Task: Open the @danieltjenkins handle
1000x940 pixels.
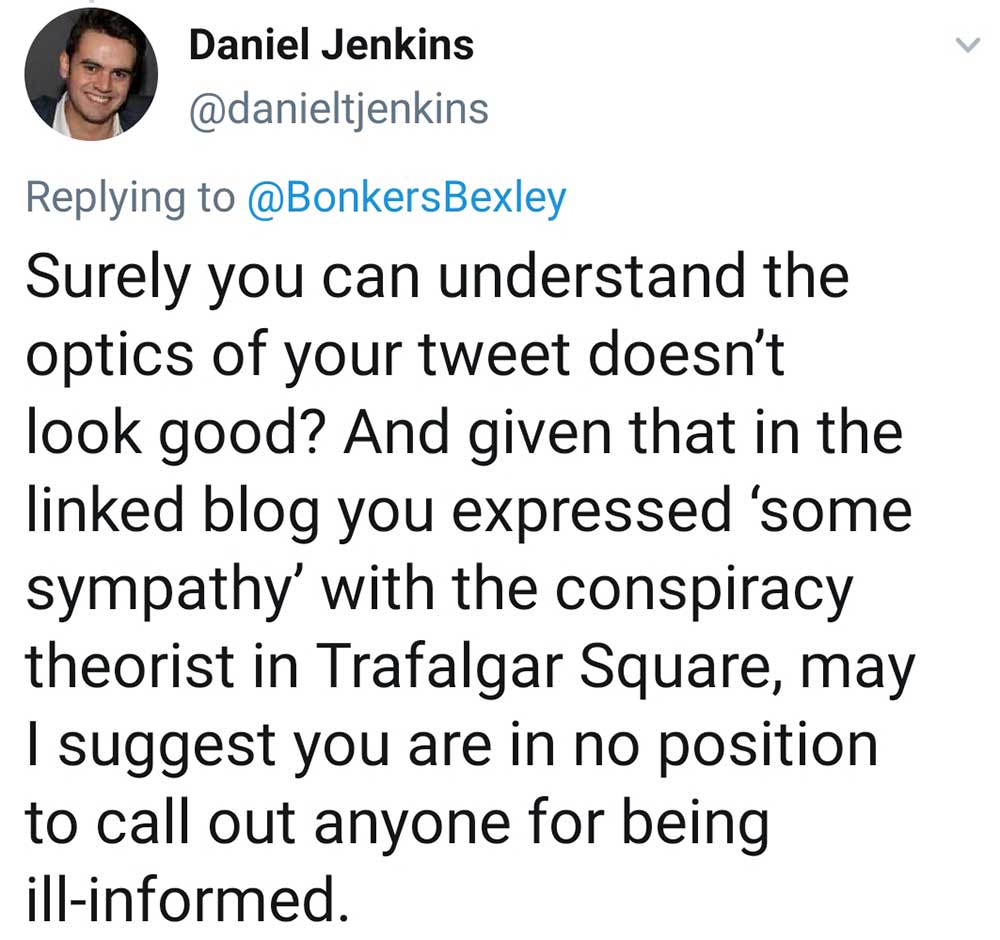Action: pyautogui.click(x=339, y=108)
